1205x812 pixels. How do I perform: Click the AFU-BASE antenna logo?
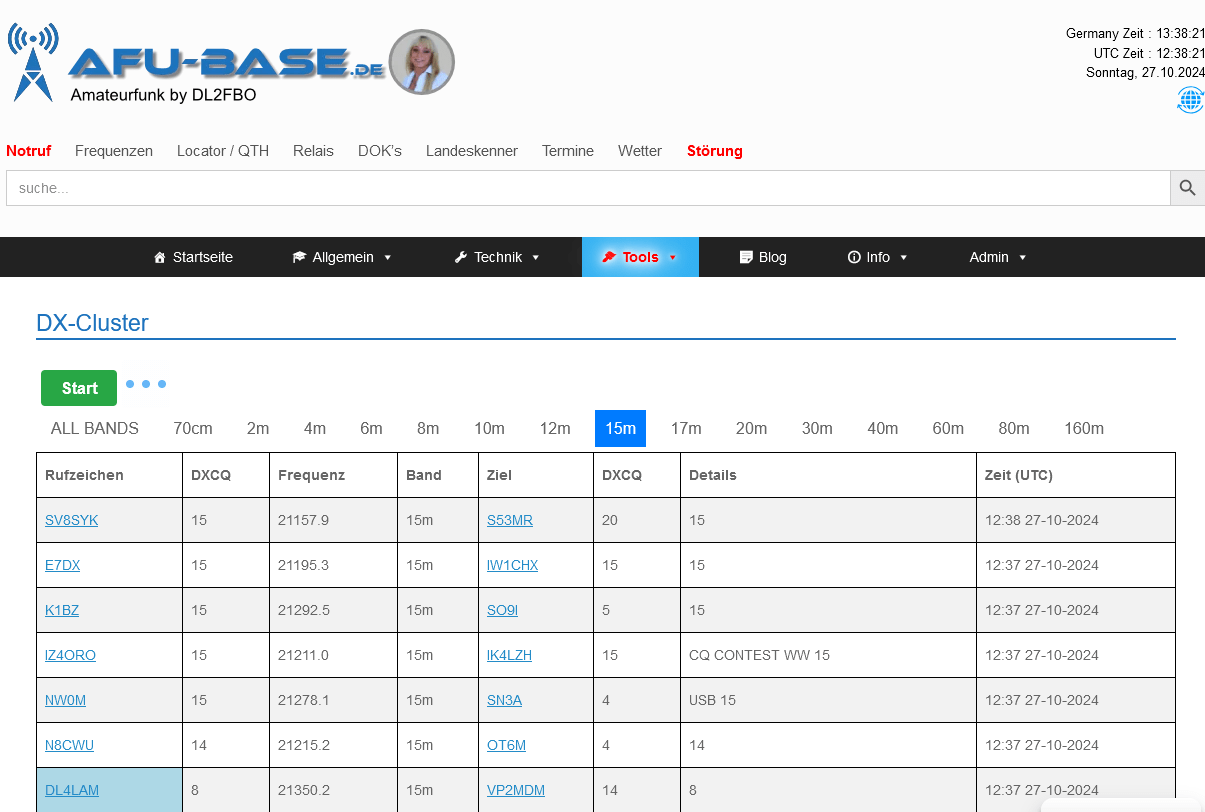click(35, 61)
